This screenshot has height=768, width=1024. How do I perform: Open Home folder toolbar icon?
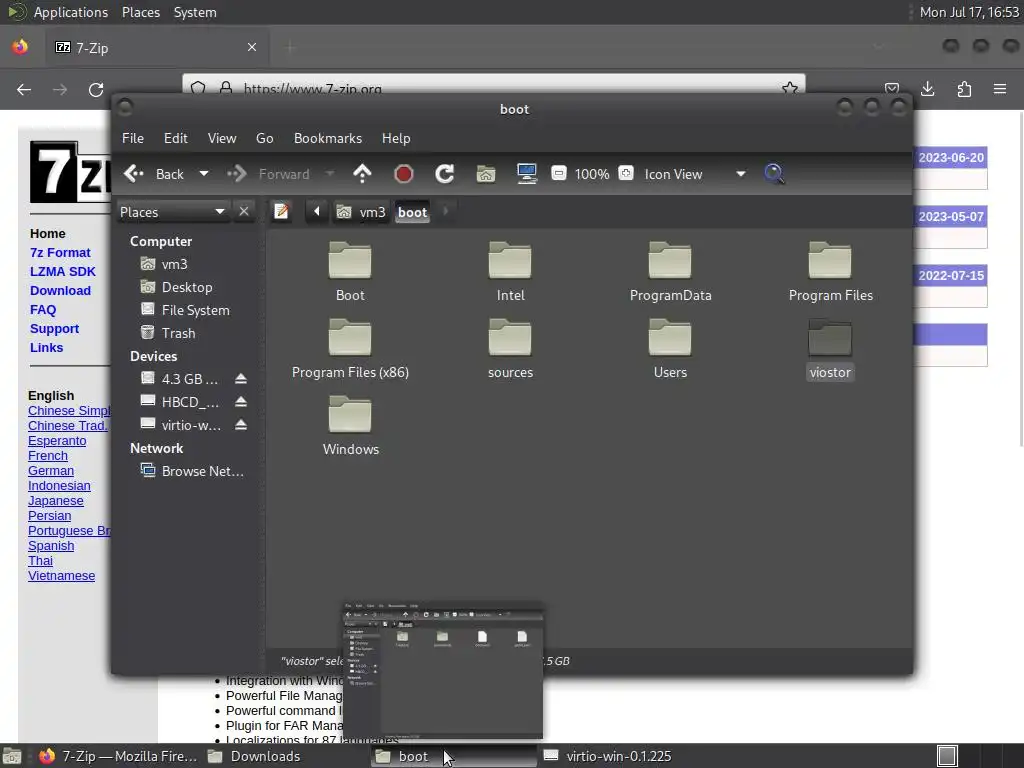(x=486, y=174)
